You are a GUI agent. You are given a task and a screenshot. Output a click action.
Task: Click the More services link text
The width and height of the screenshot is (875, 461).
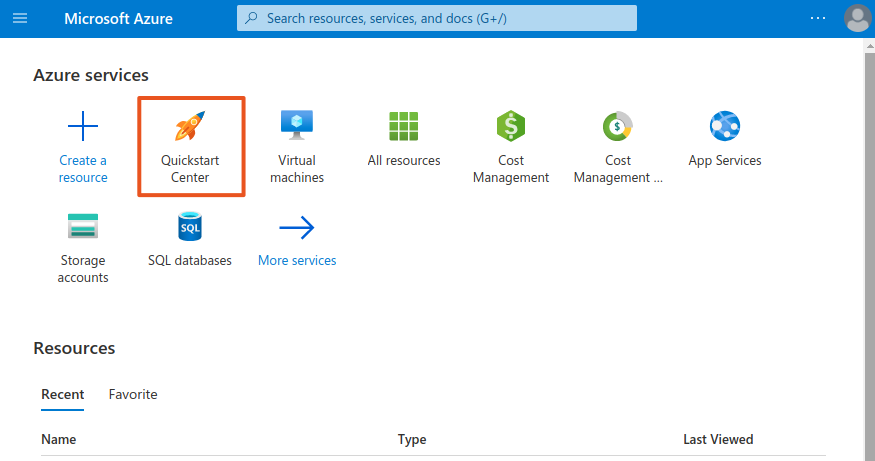297,261
